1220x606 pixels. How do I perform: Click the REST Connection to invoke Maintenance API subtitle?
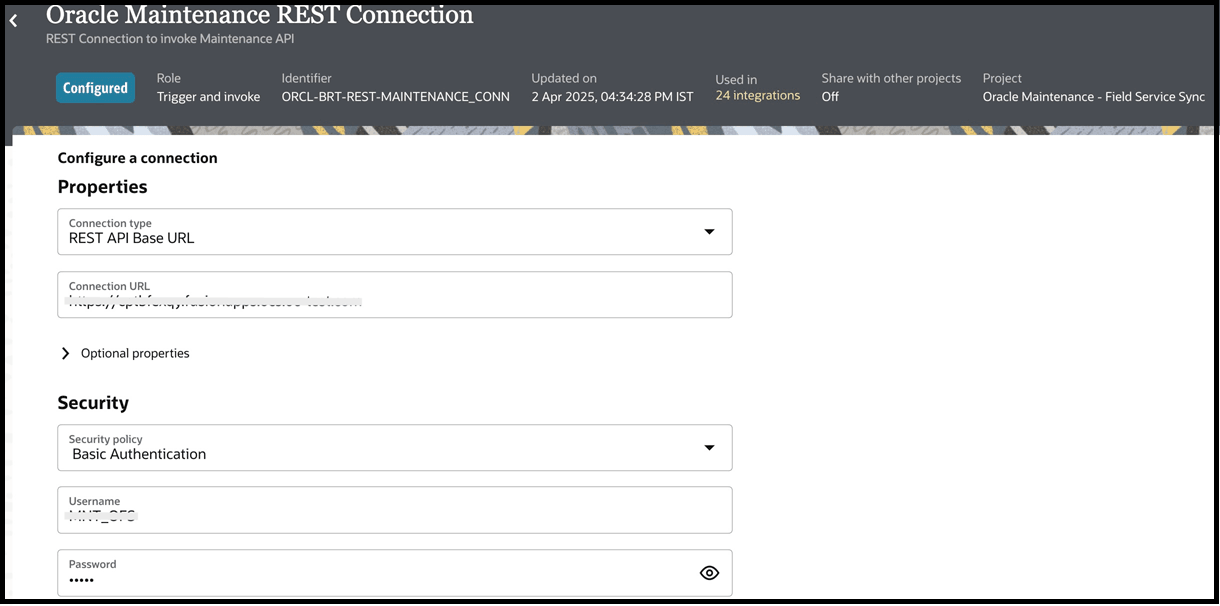170,39
